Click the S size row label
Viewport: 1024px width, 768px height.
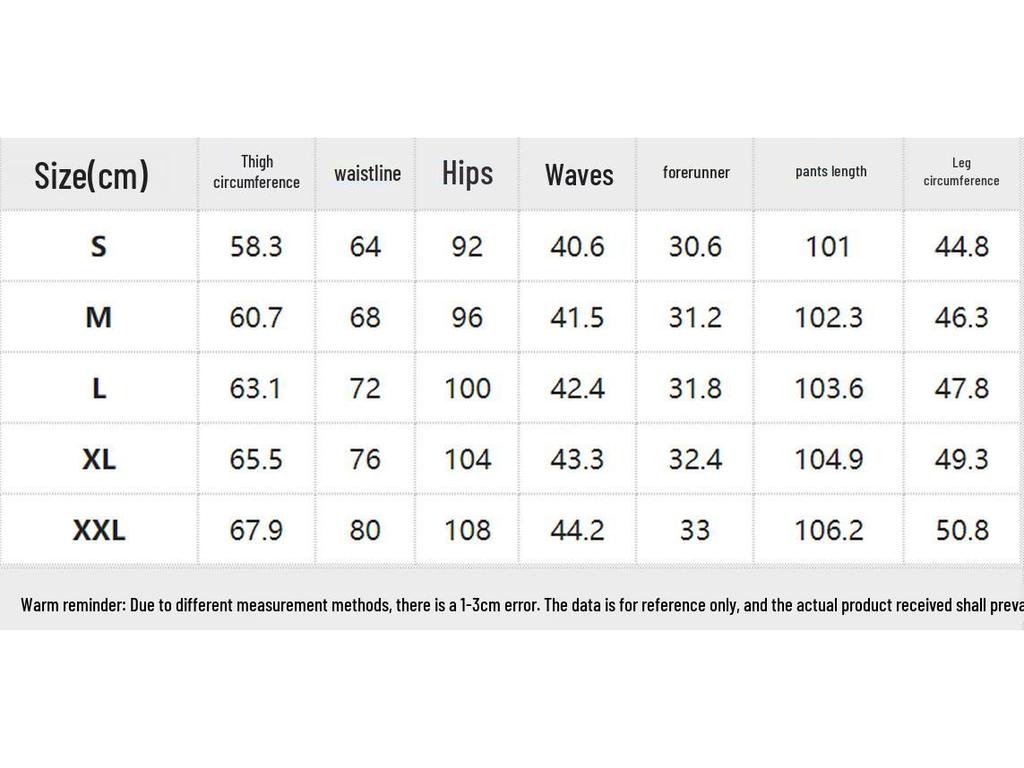click(x=98, y=246)
